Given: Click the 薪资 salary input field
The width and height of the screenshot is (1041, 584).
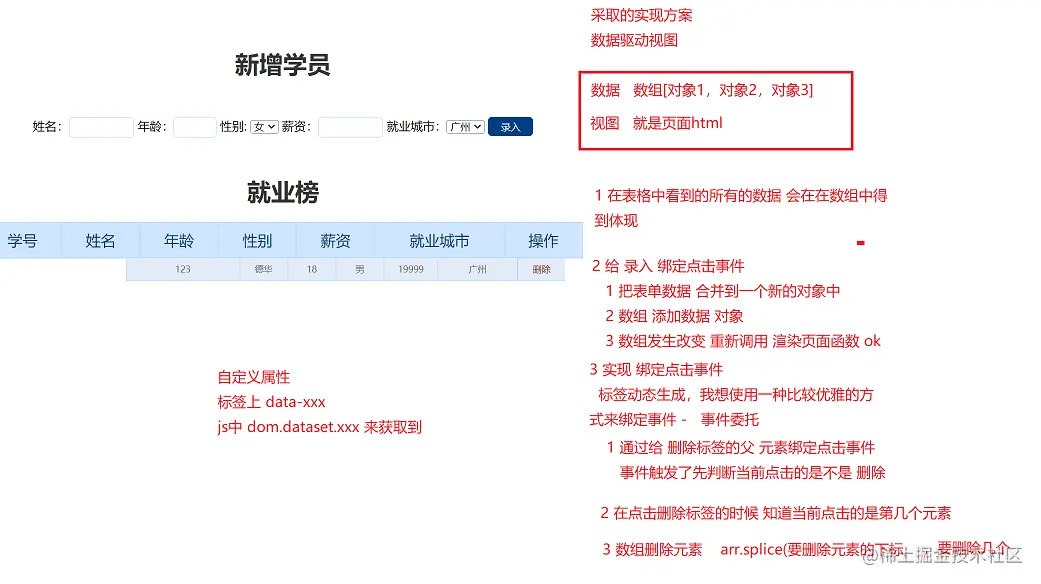Looking at the screenshot, I should [x=350, y=127].
